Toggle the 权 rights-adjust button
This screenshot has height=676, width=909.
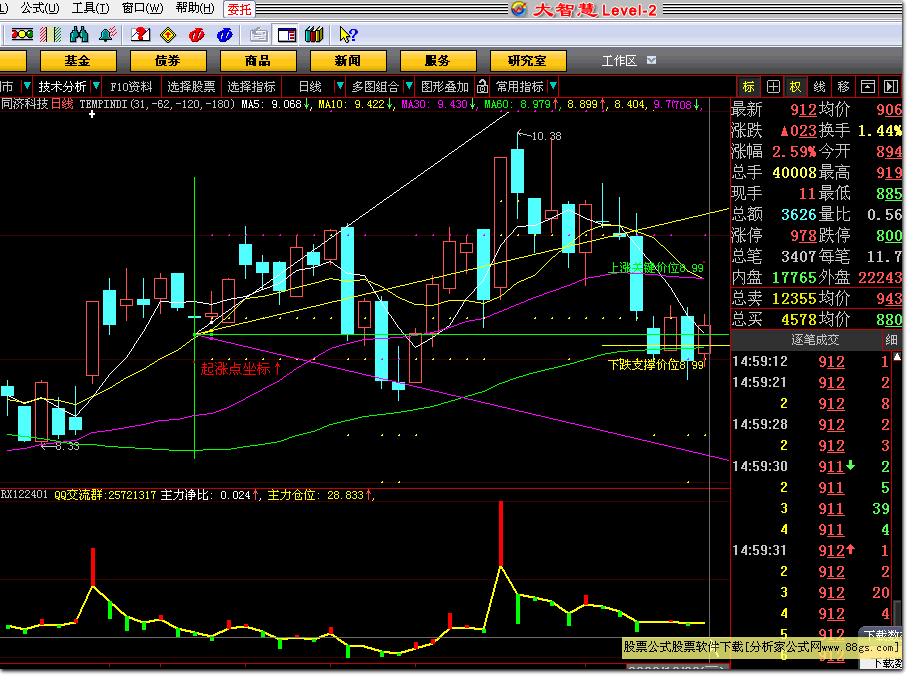(x=795, y=87)
